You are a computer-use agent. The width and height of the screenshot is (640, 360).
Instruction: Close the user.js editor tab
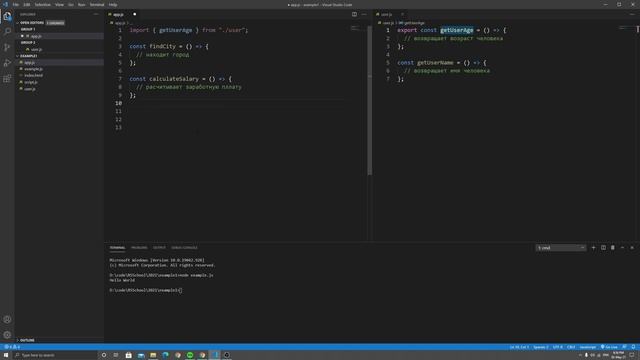tap(402, 14)
